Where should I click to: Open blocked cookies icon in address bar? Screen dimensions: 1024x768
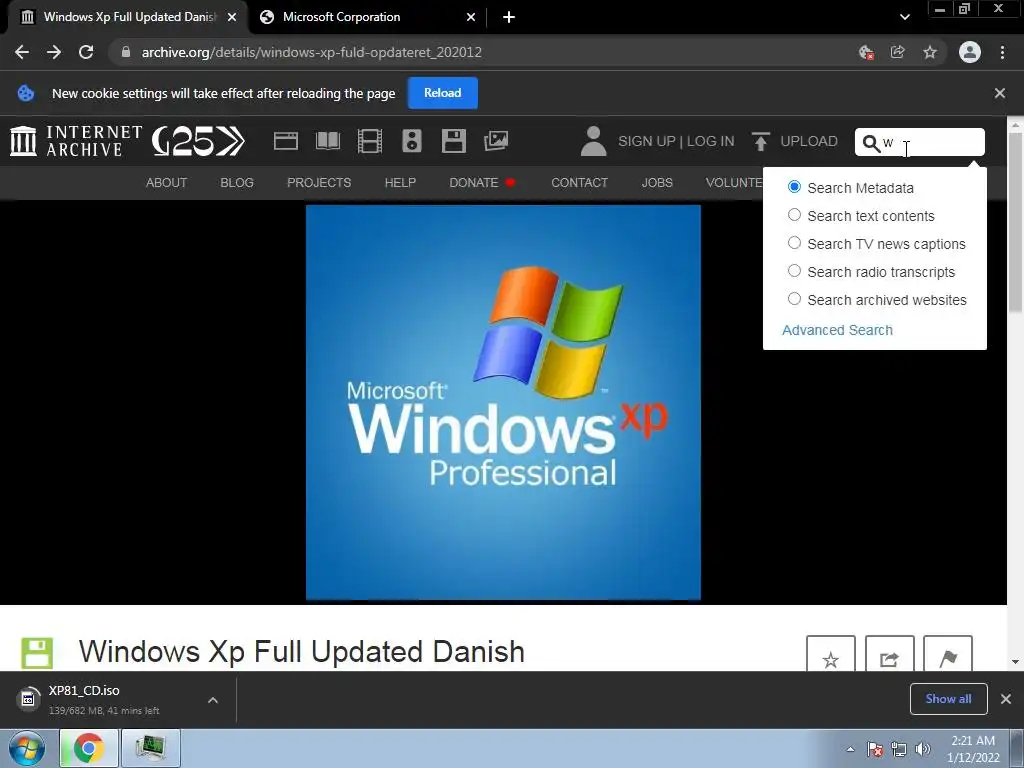pyautogui.click(x=867, y=52)
